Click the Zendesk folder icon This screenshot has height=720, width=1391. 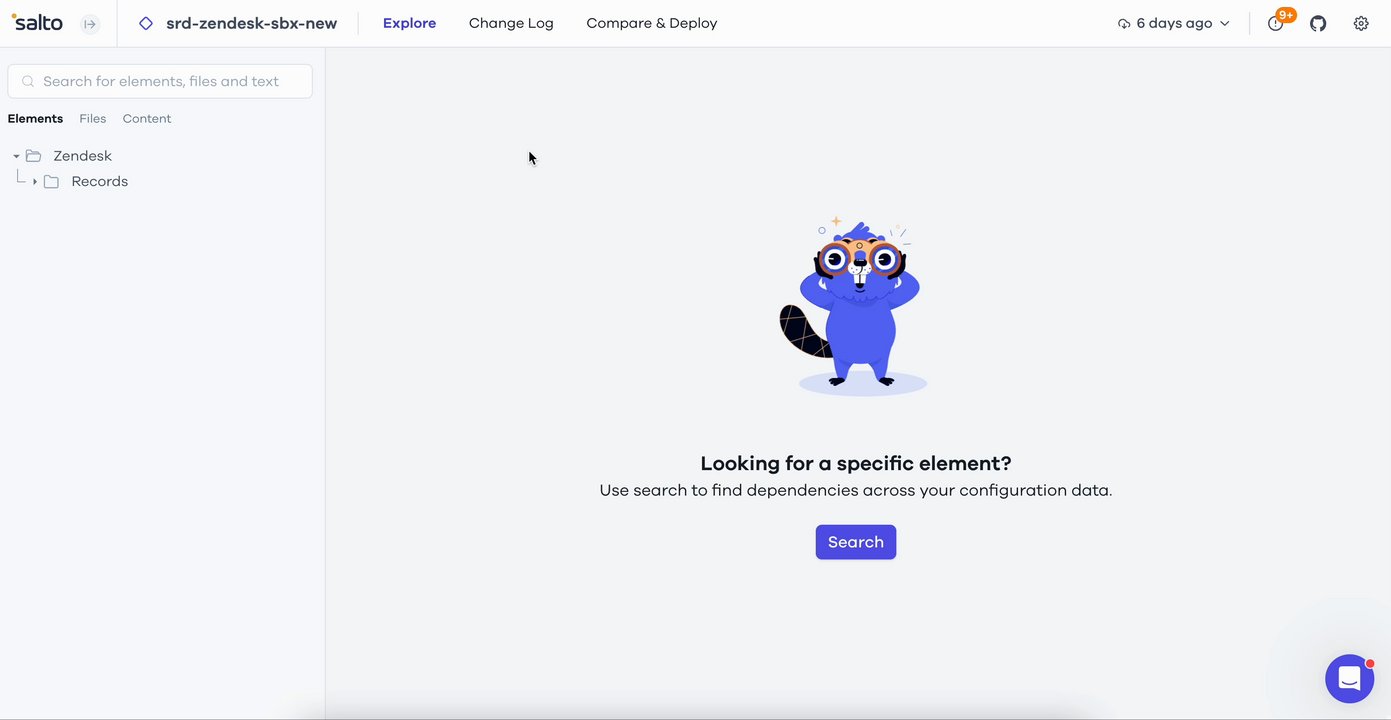click(x=33, y=156)
